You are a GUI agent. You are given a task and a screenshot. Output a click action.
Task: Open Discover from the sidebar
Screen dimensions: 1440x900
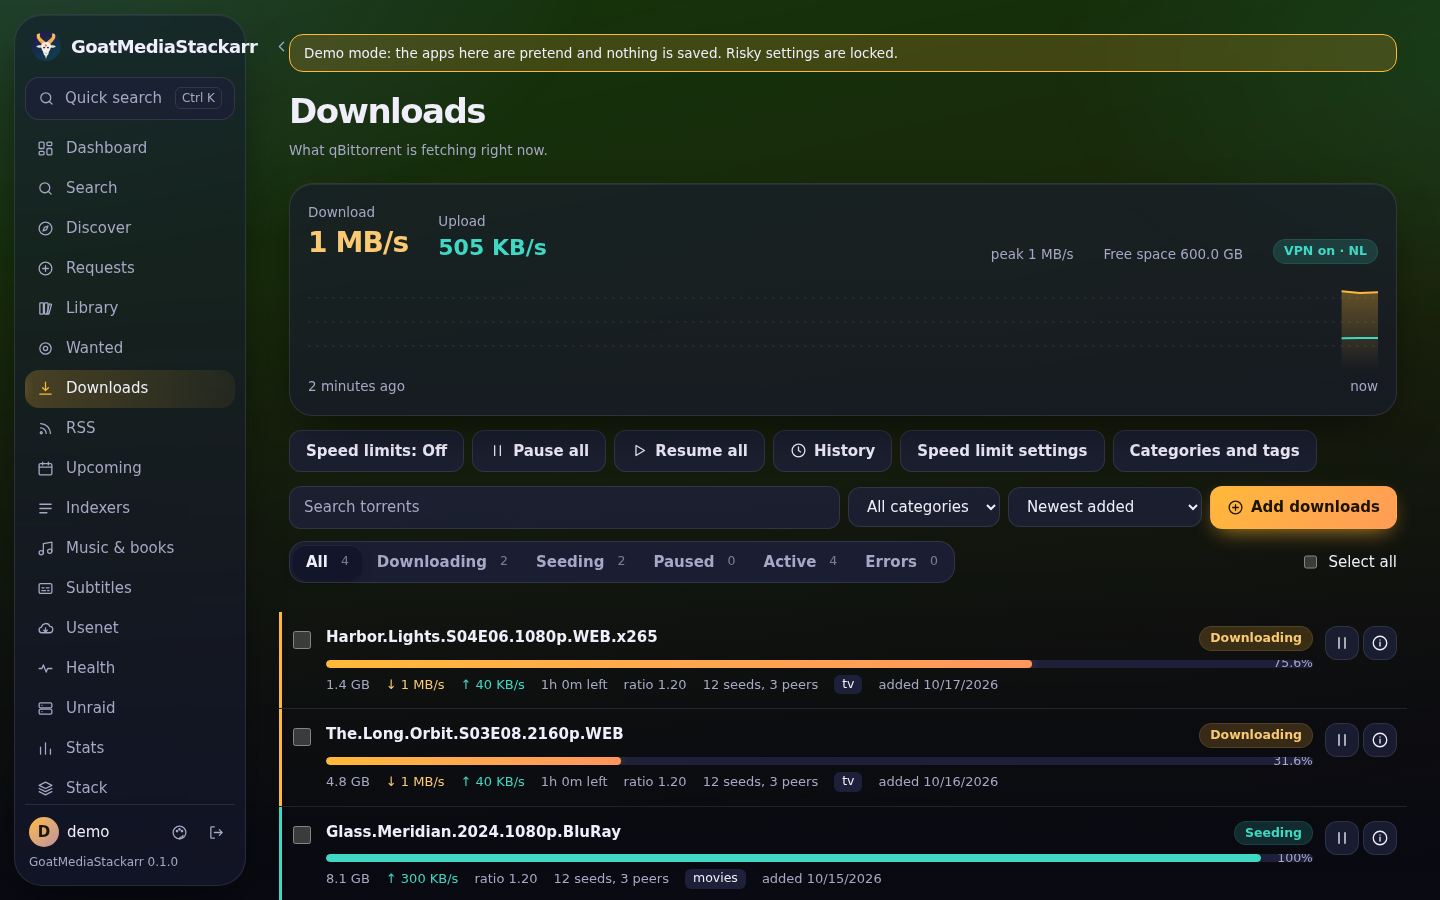pyautogui.click(x=130, y=228)
